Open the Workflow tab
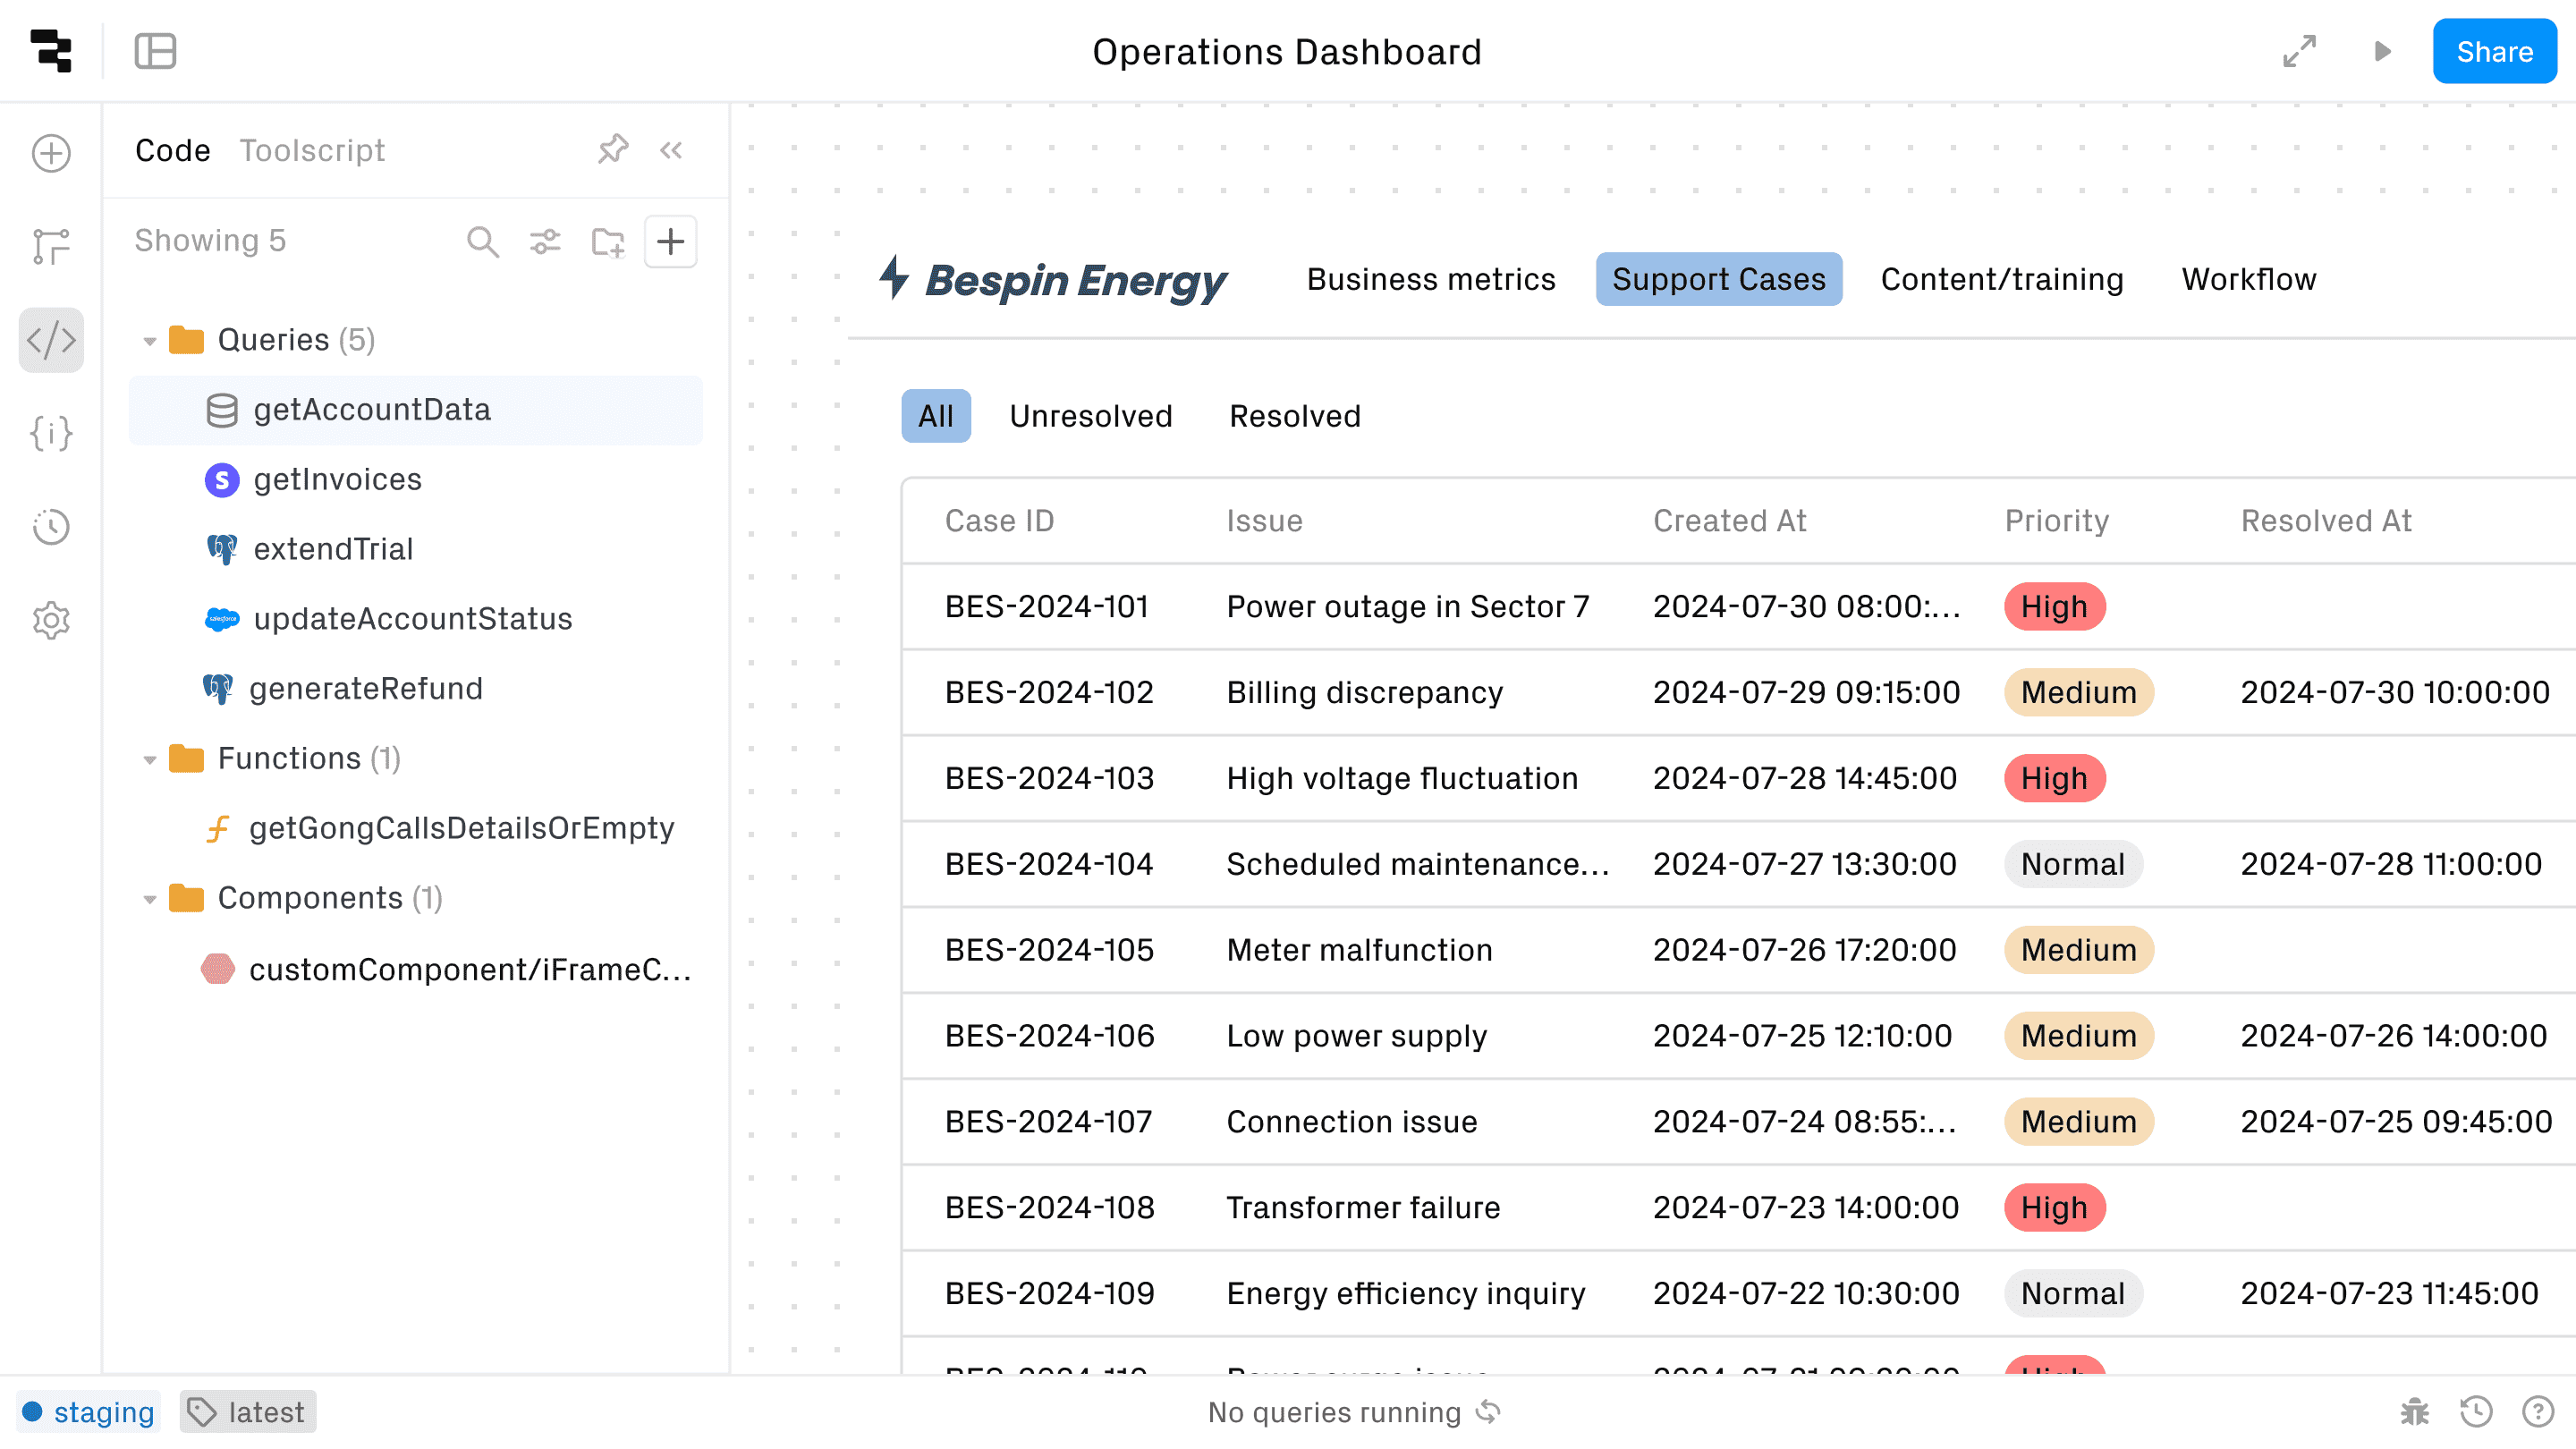The width and height of the screenshot is (2576, 1449). [x=2248, y=279]
